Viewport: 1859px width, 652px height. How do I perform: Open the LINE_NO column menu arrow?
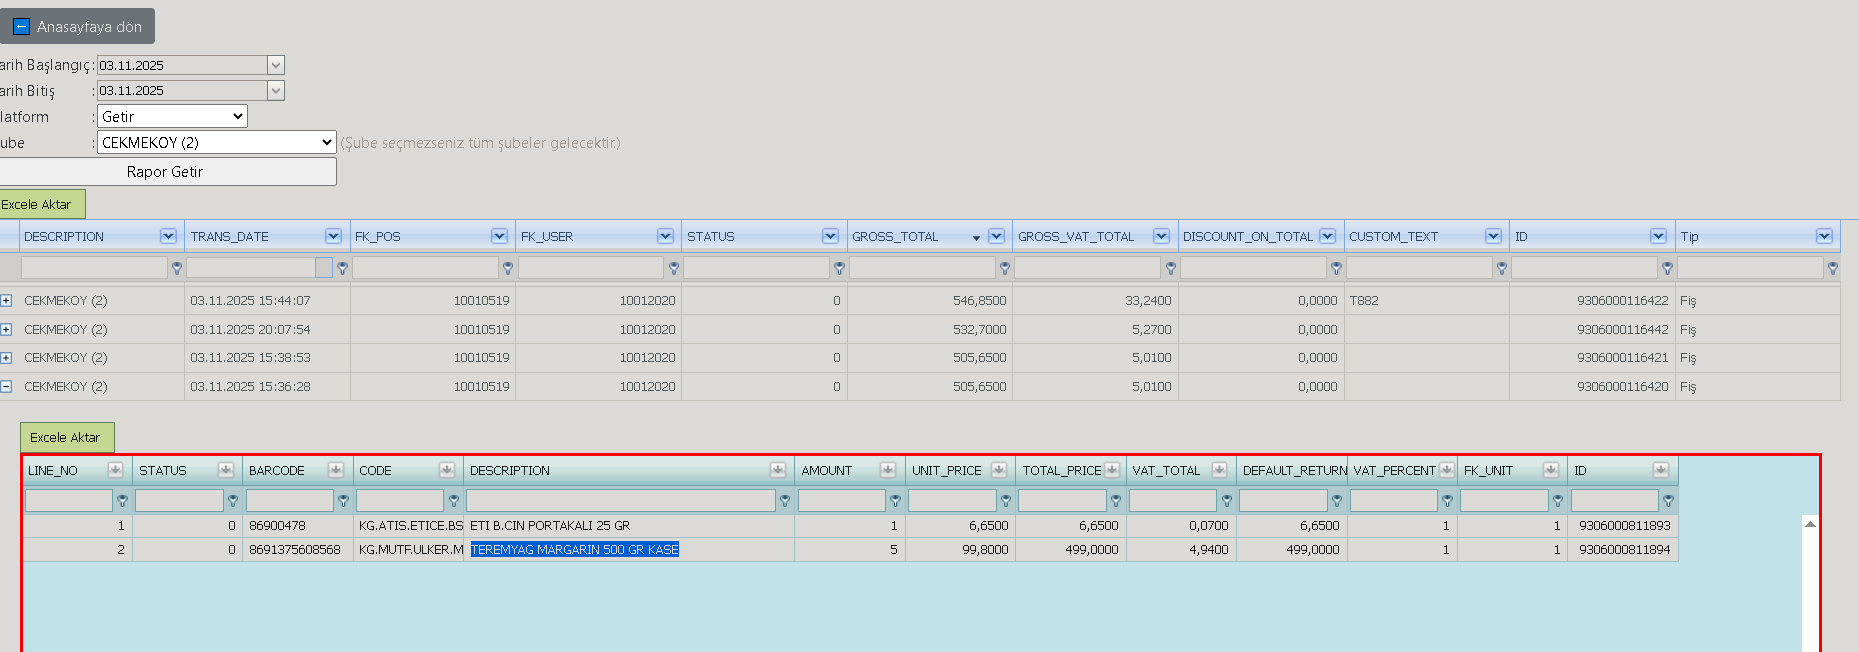click(x=115, y=470)
